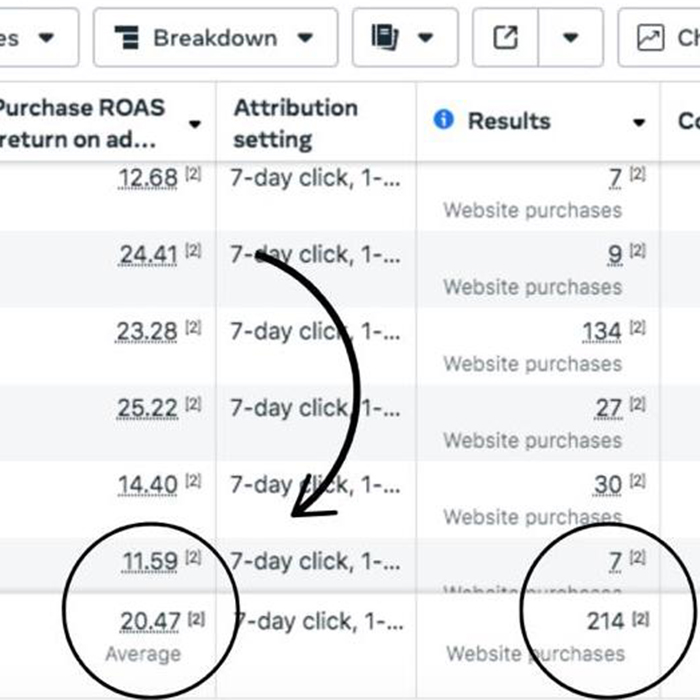The width and height of the screenshot is (700, 700).
Task: Click the total results value 214
Action: pyautogui.click(x=605, y=621)
